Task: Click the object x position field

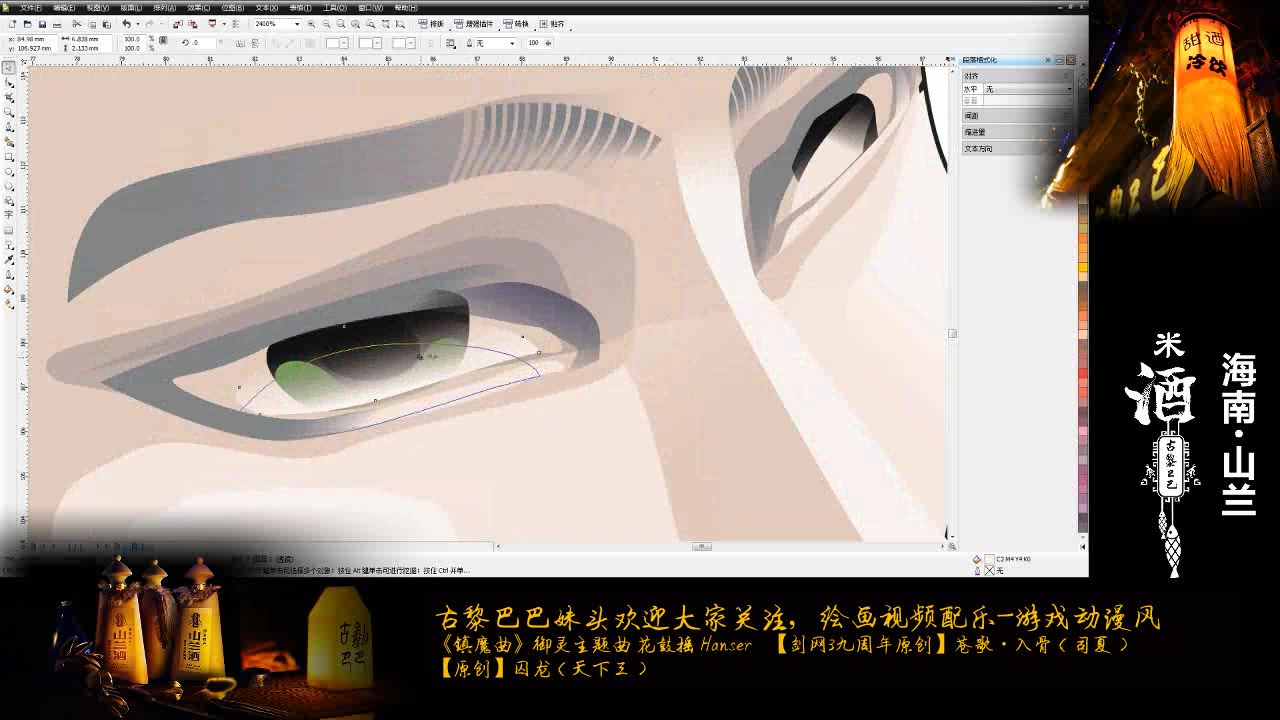Action: pyautogui.click(x=35, y=38)
